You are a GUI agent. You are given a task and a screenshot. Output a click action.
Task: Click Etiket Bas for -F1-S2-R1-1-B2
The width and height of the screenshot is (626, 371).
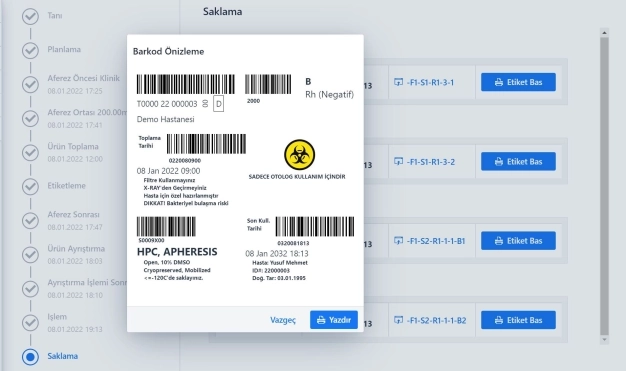(x=518, y=320)
